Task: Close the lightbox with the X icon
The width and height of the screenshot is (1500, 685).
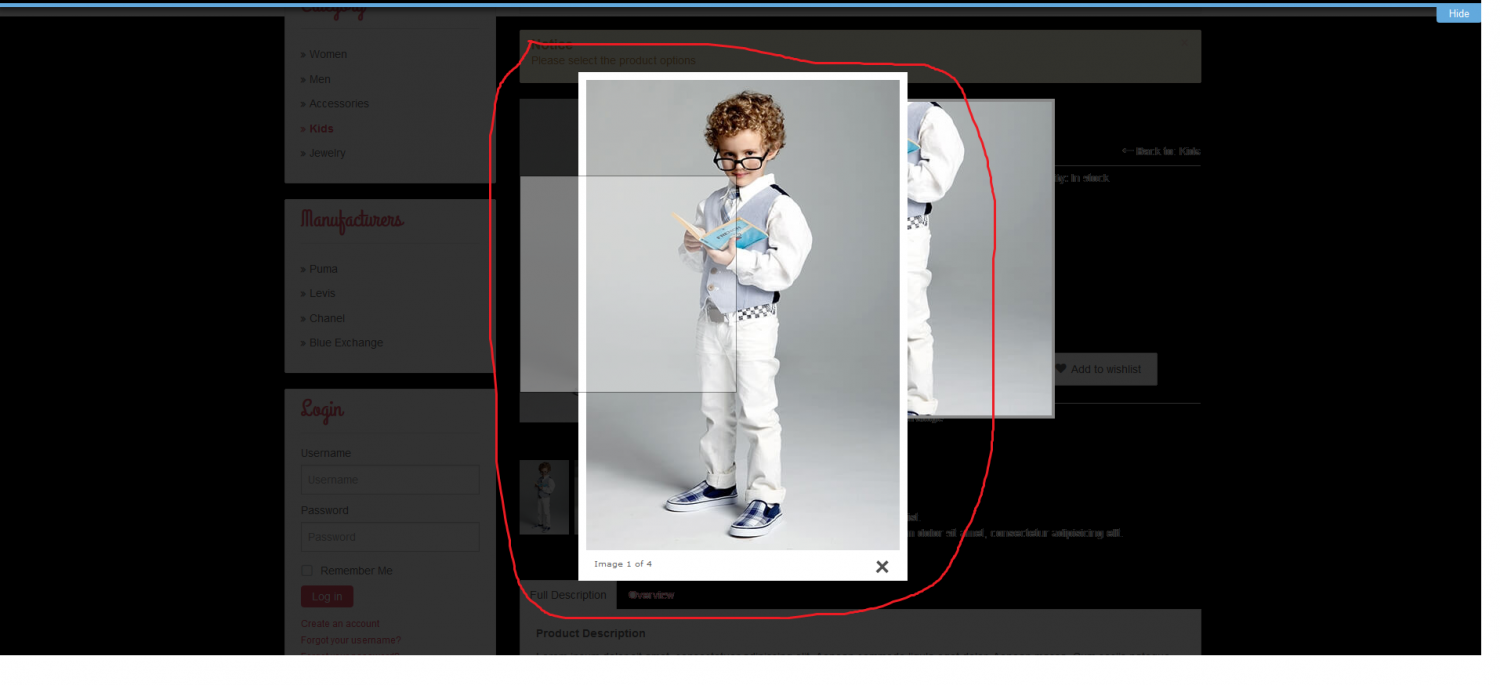Action: point(881,567)
